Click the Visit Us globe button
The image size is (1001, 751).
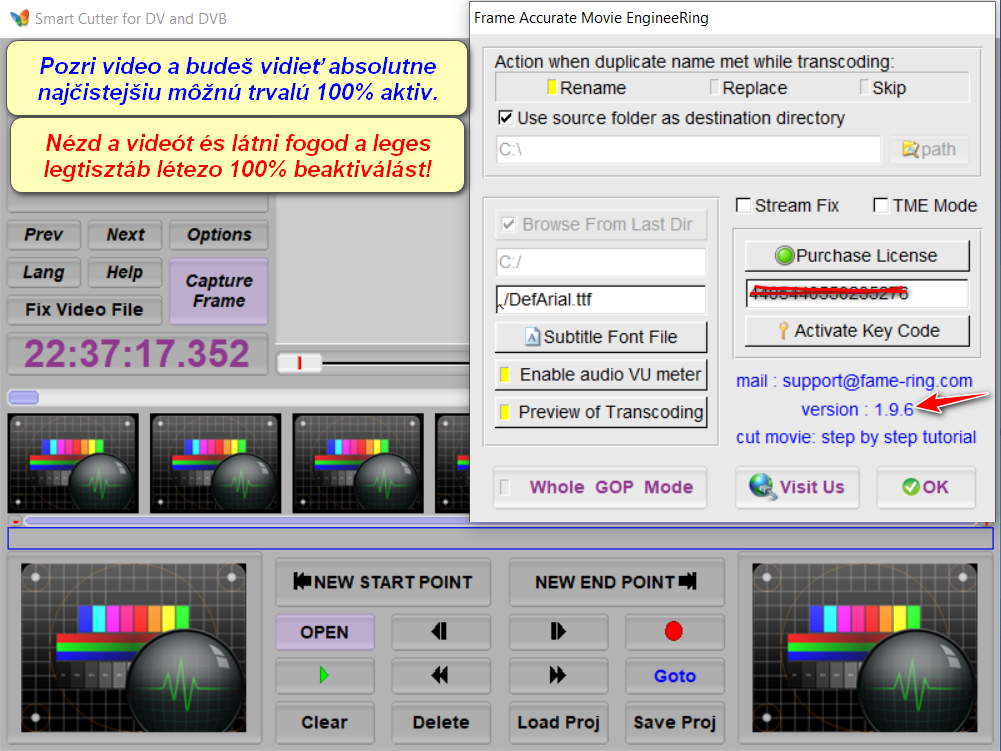(x=797, y=487)
